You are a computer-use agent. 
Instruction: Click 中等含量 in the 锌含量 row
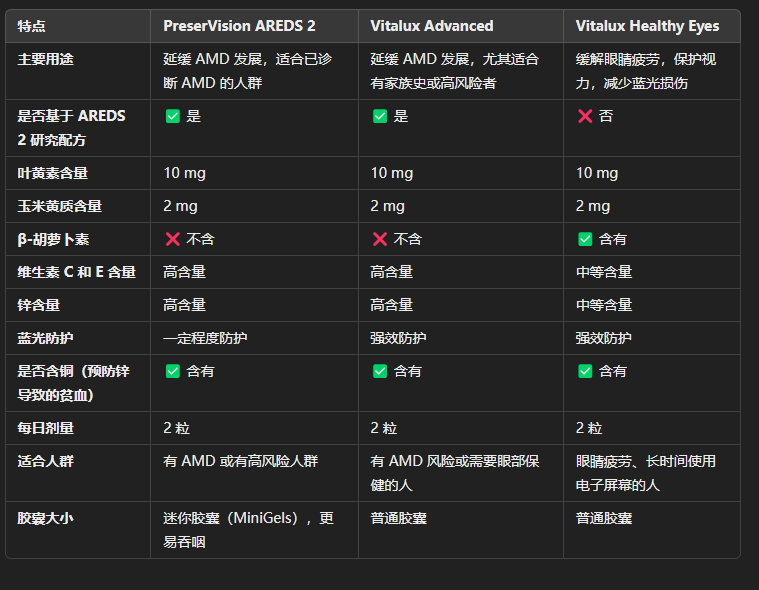604,305
